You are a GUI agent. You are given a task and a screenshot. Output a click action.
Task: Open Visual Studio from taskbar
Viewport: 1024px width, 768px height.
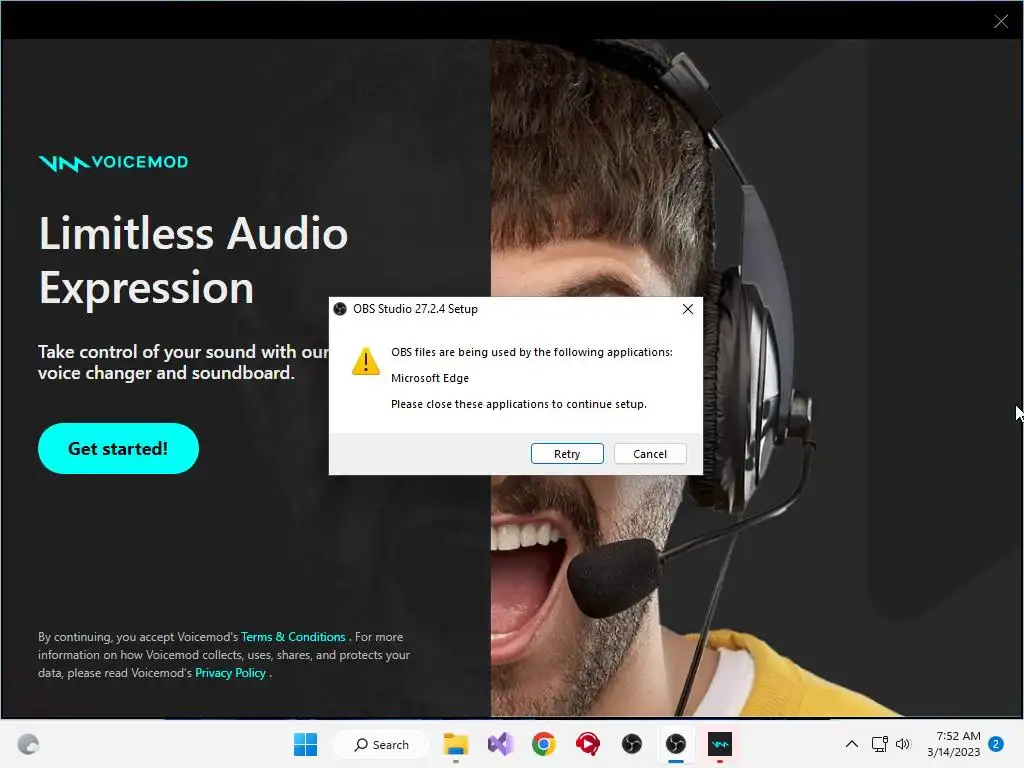click(500, 744)
